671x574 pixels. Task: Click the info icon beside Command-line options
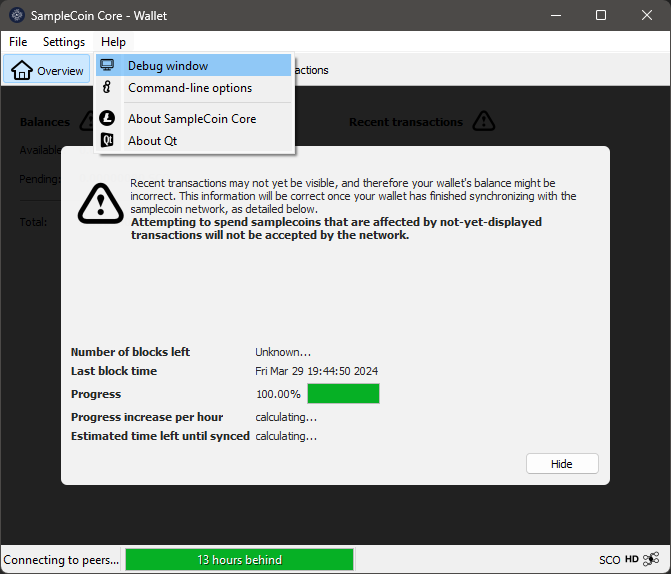pyautogui.click(x=107, y=88)
